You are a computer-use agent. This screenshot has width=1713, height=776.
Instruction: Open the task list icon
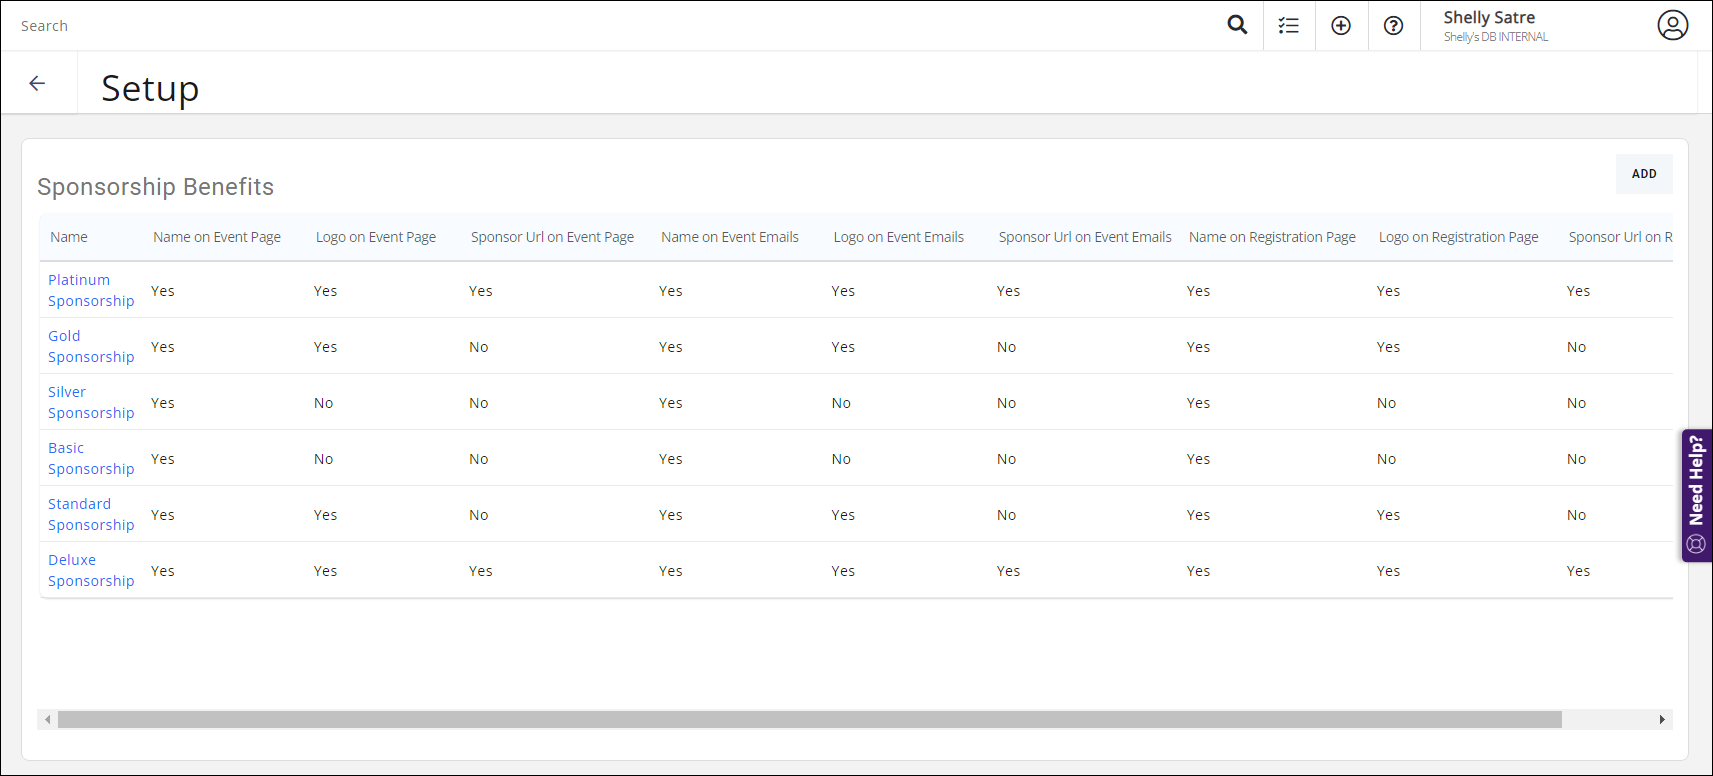pyautogui.click(x=1289, y=26)
